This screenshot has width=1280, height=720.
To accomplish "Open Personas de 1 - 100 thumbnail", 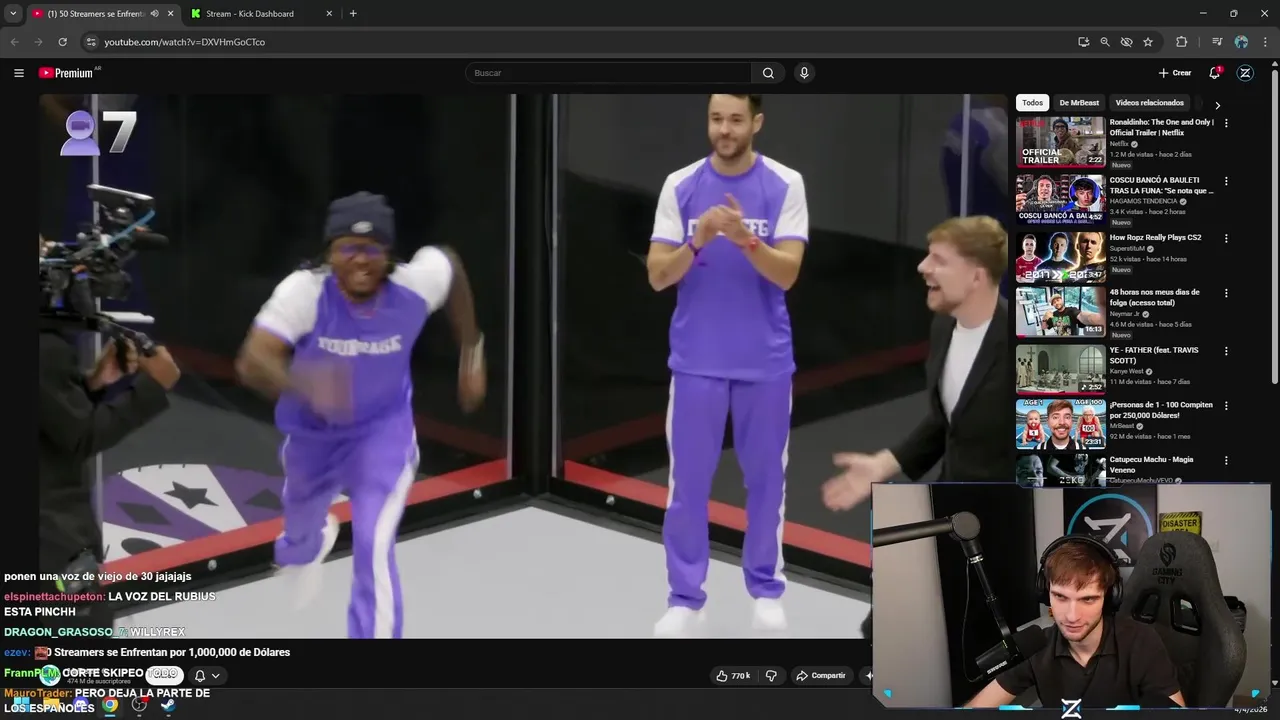I will pyautogui.click(x=1060, y=424).
